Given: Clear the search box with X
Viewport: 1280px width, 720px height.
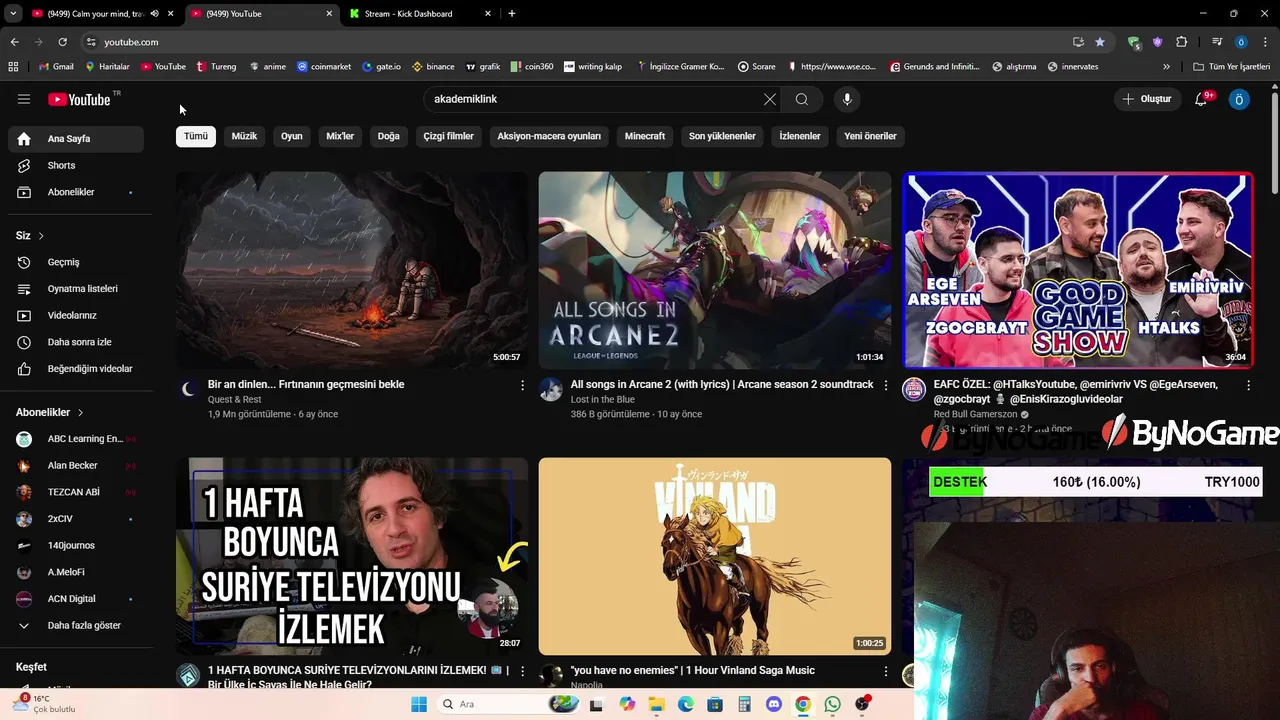Looking at the screenshot, I should coord(770,99).
